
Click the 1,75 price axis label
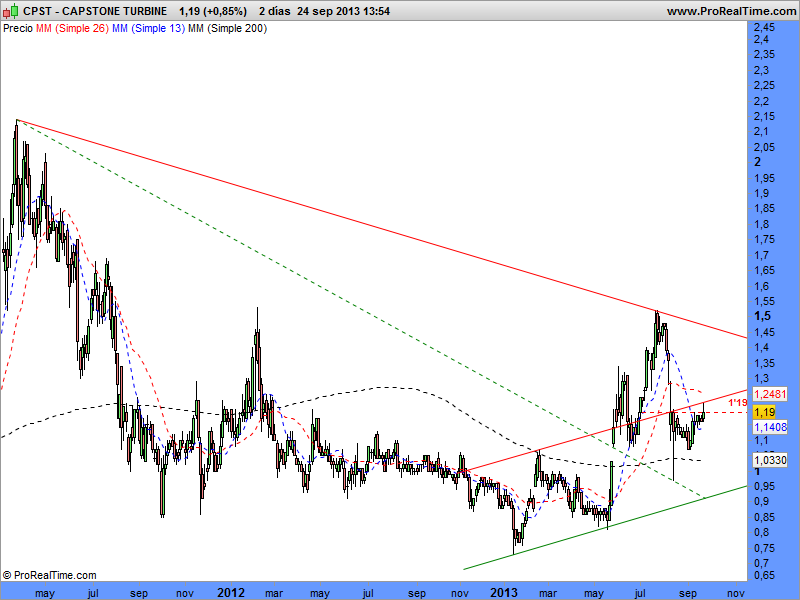click(x=764, y=239)
